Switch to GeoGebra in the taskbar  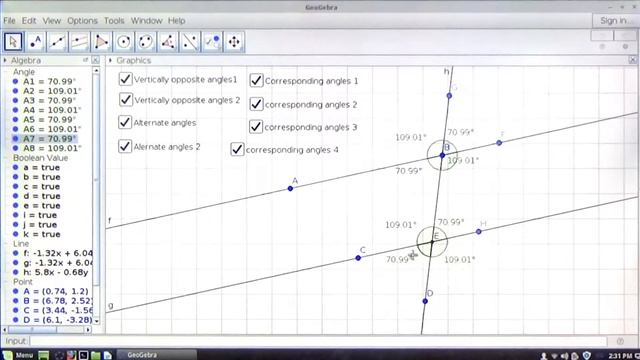(157, 355)
